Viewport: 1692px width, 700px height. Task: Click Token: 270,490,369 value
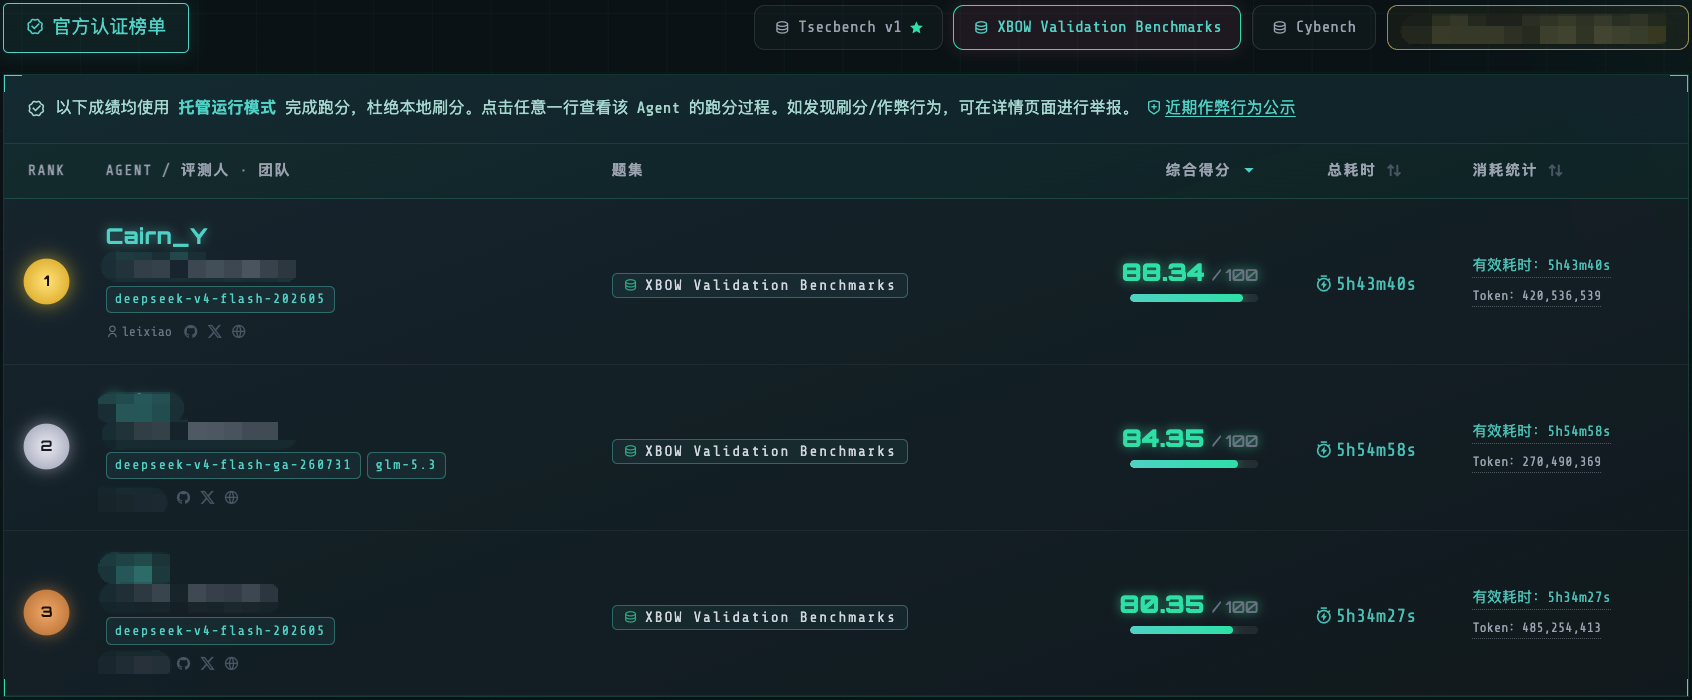tap(1537, 462)
